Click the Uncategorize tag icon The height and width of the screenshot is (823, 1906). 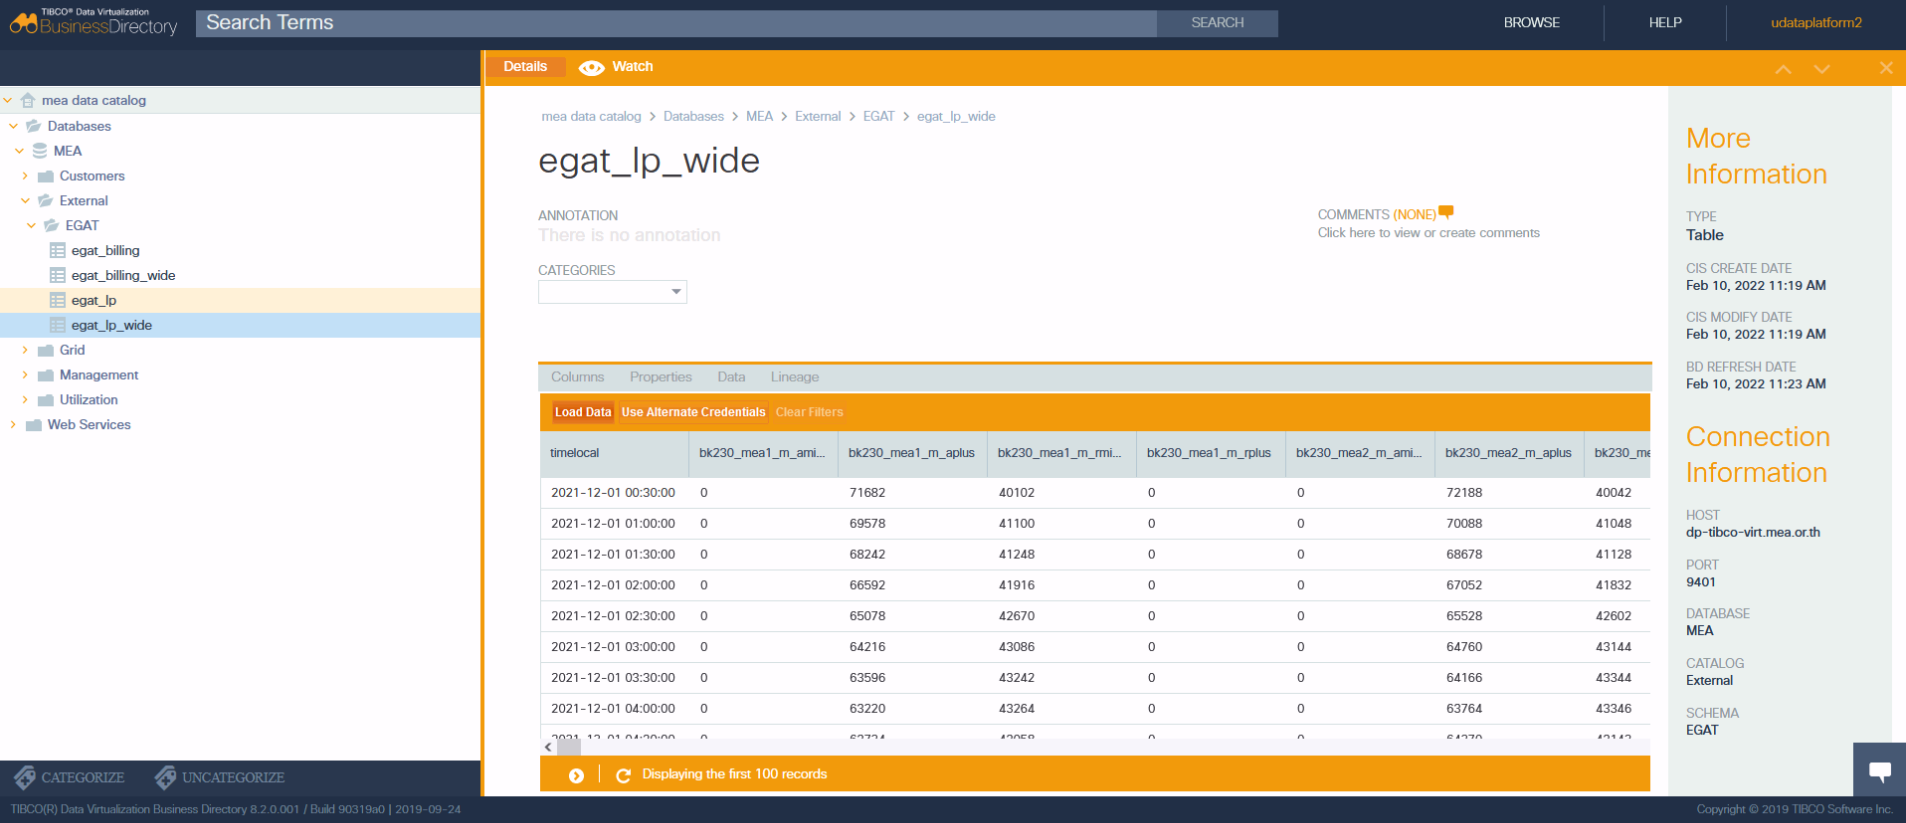click(165, 777)
